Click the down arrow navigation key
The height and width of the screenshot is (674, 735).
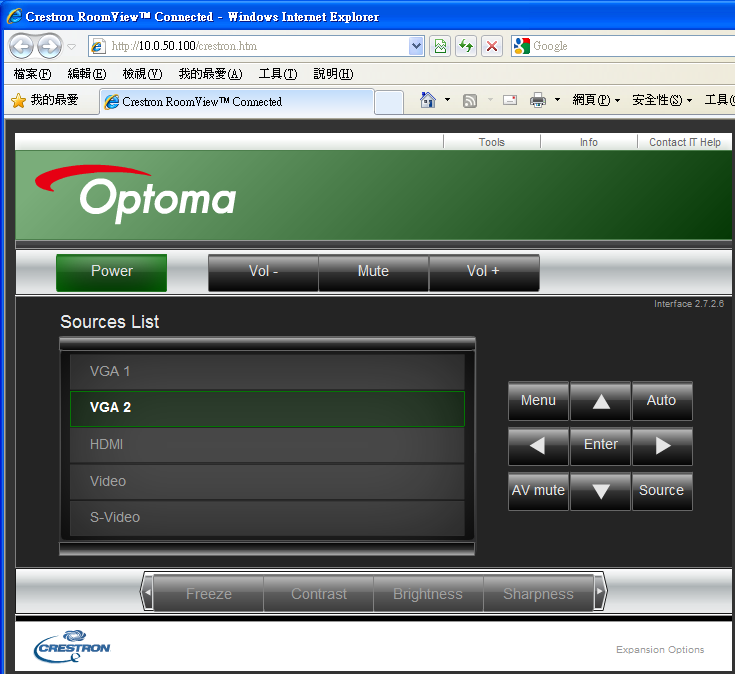click(600, 491)
